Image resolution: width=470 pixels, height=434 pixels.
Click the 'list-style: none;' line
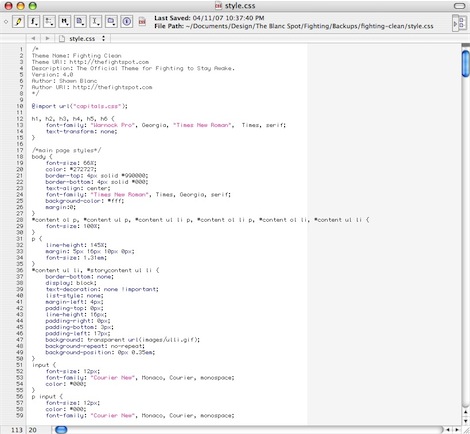click(75, 296)
